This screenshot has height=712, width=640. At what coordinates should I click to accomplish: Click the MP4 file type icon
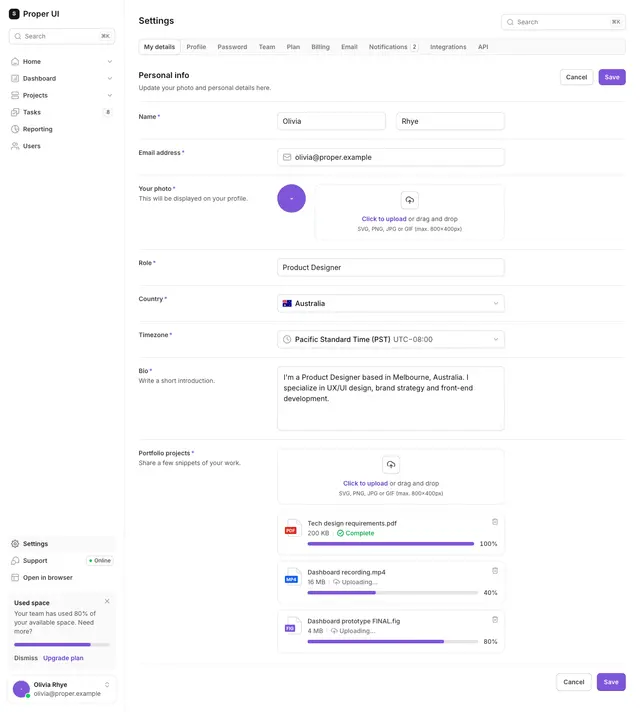293,577
